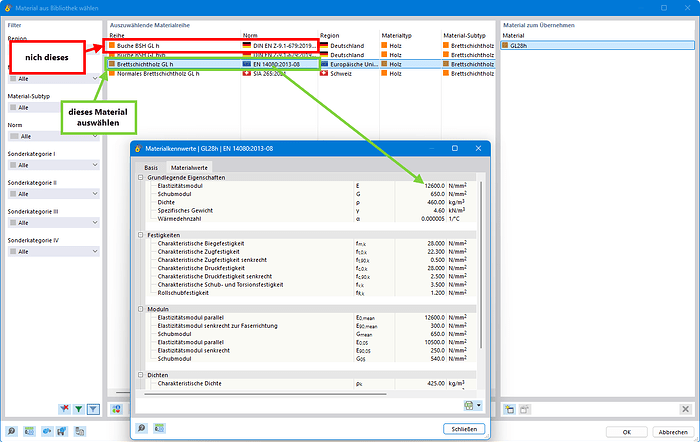Click the magnifier search icon in bottom toolbar
The height and width of the screenshot is (442, 700).
coord(12,432)
